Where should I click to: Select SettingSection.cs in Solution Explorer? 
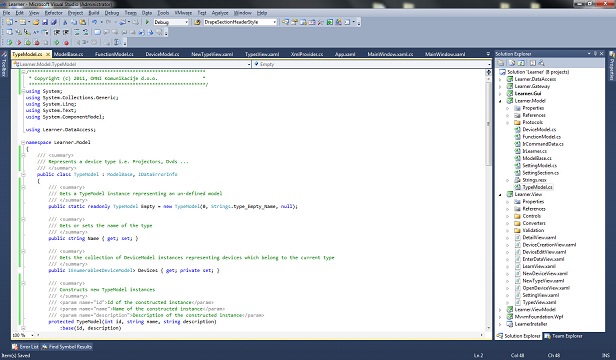pos(540,173)
